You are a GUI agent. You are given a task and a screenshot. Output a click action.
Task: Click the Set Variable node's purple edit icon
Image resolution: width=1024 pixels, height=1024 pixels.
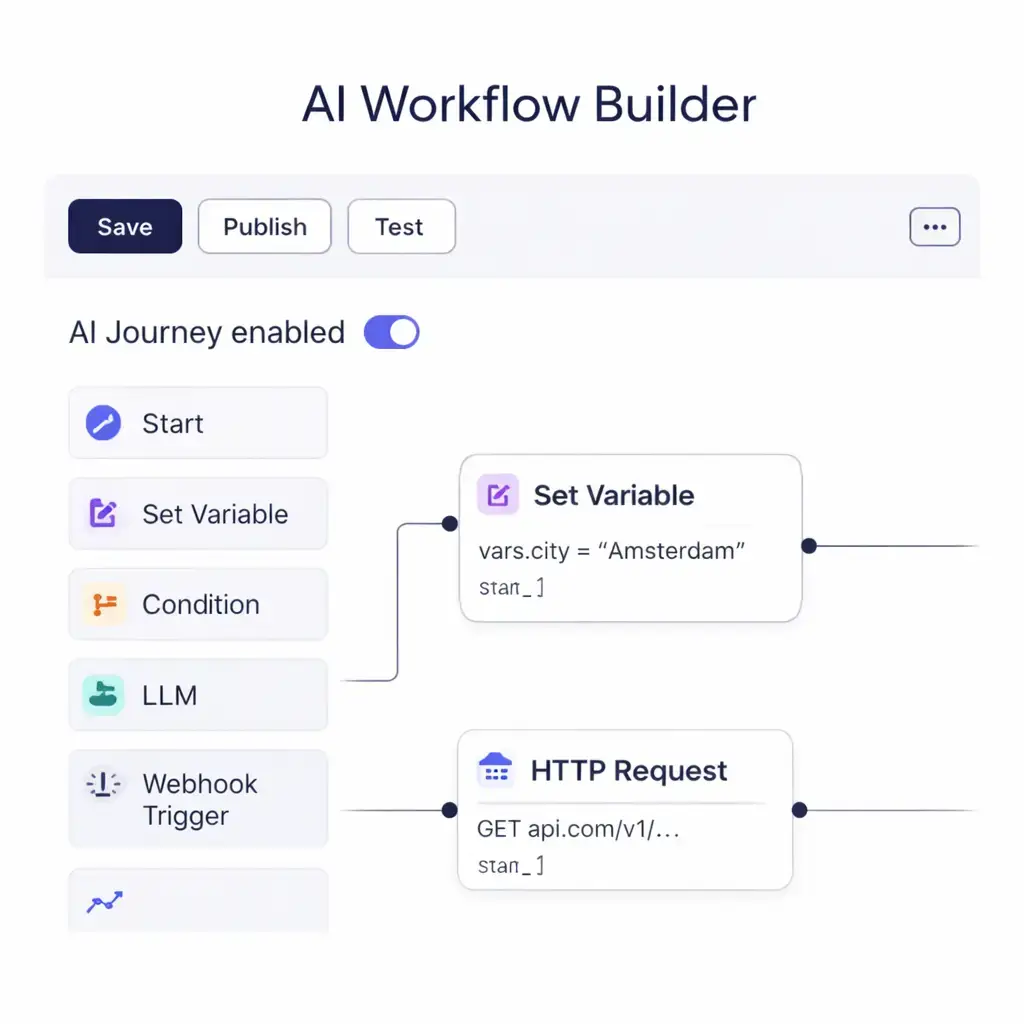tap(498, 495)
